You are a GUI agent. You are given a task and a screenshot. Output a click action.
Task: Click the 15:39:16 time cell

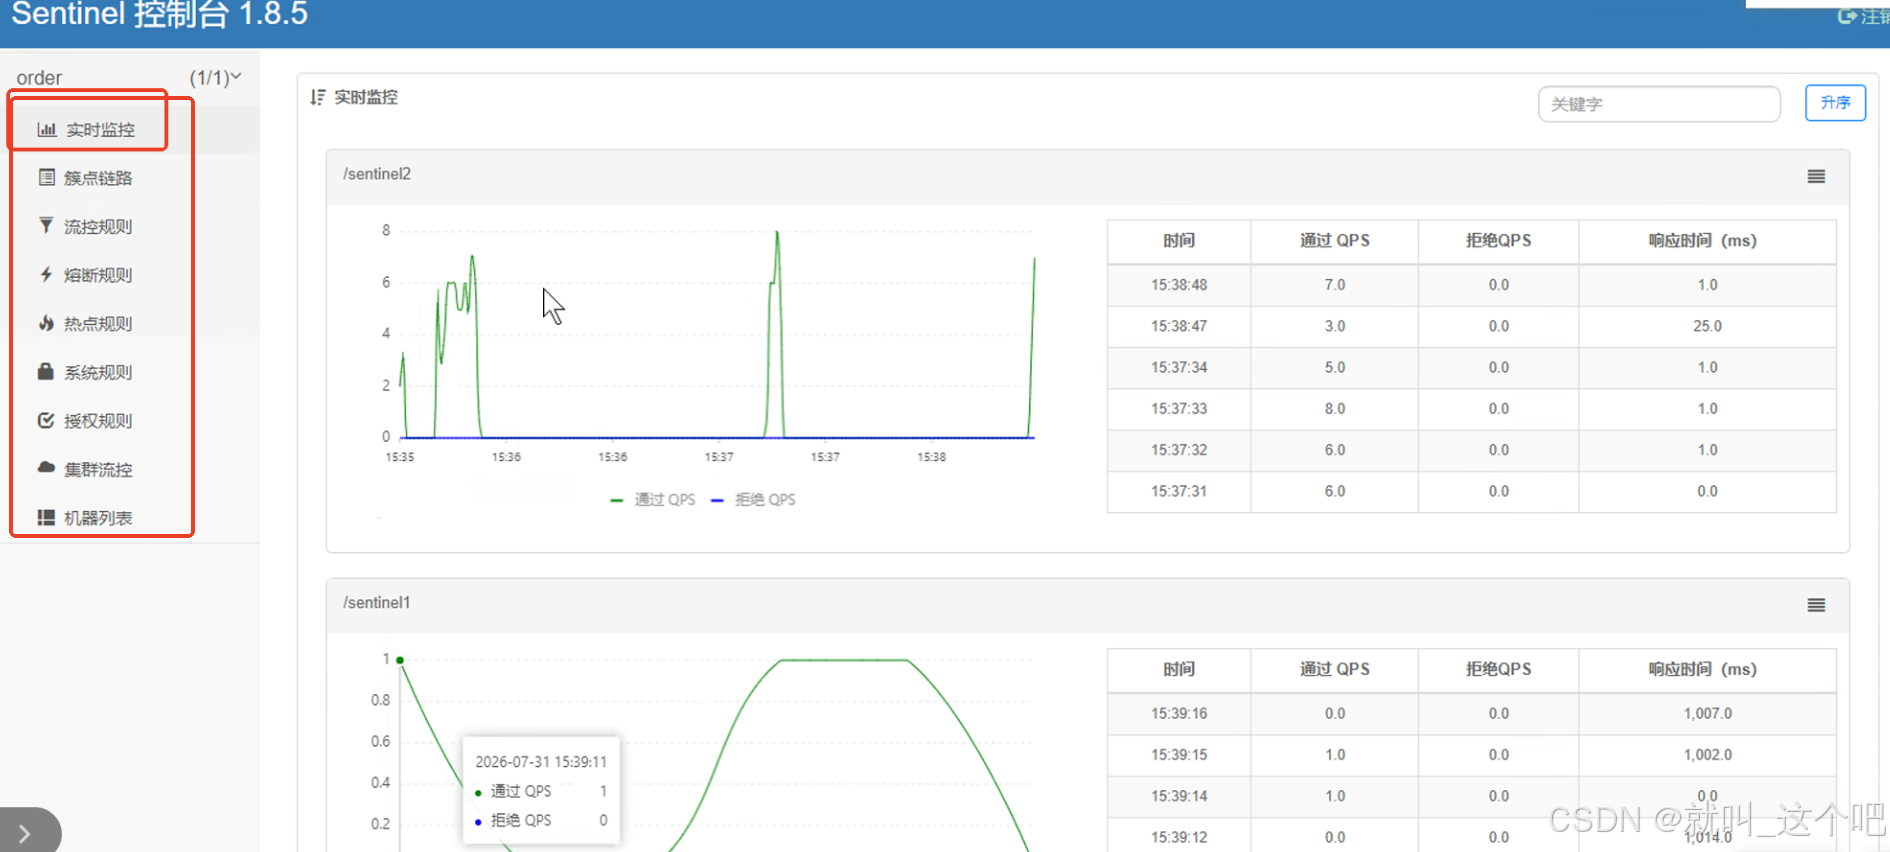(1179, 713)
